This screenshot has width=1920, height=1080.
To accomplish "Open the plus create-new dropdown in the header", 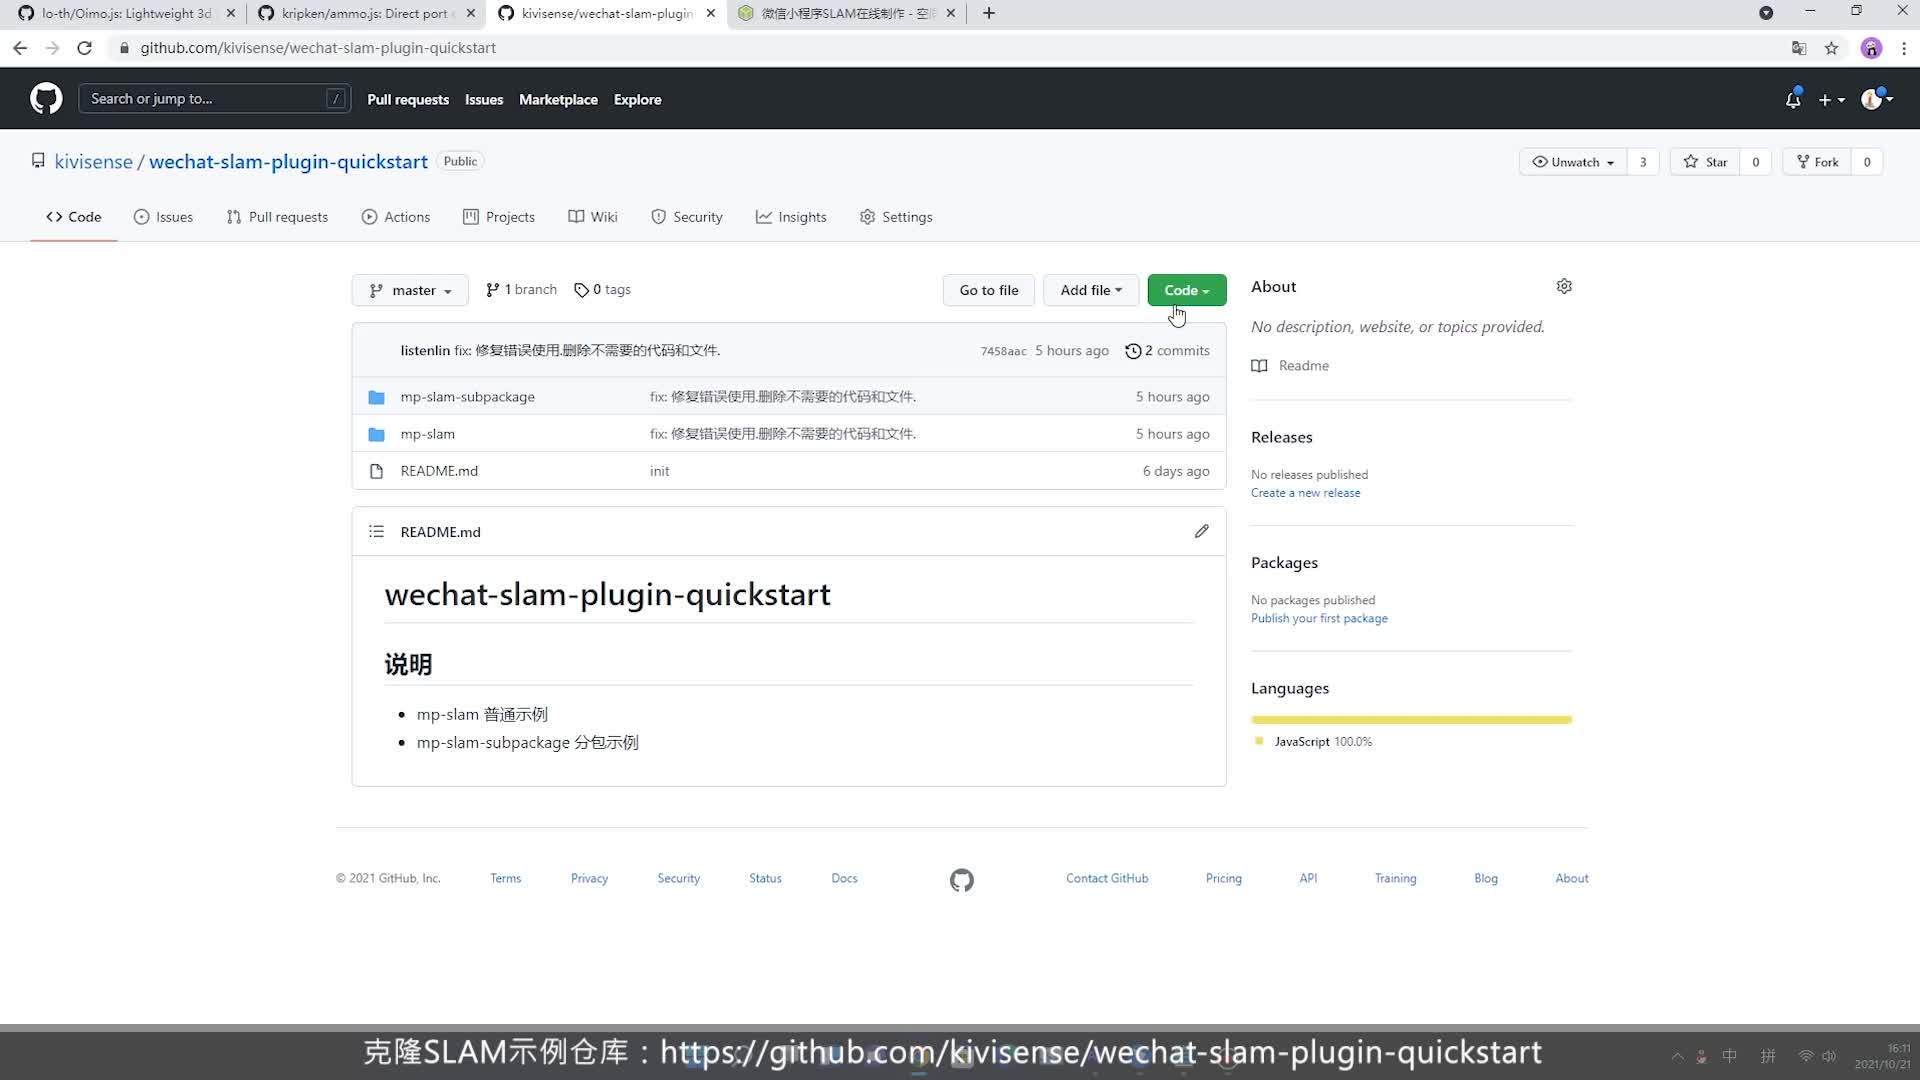I will (1831, 100).
